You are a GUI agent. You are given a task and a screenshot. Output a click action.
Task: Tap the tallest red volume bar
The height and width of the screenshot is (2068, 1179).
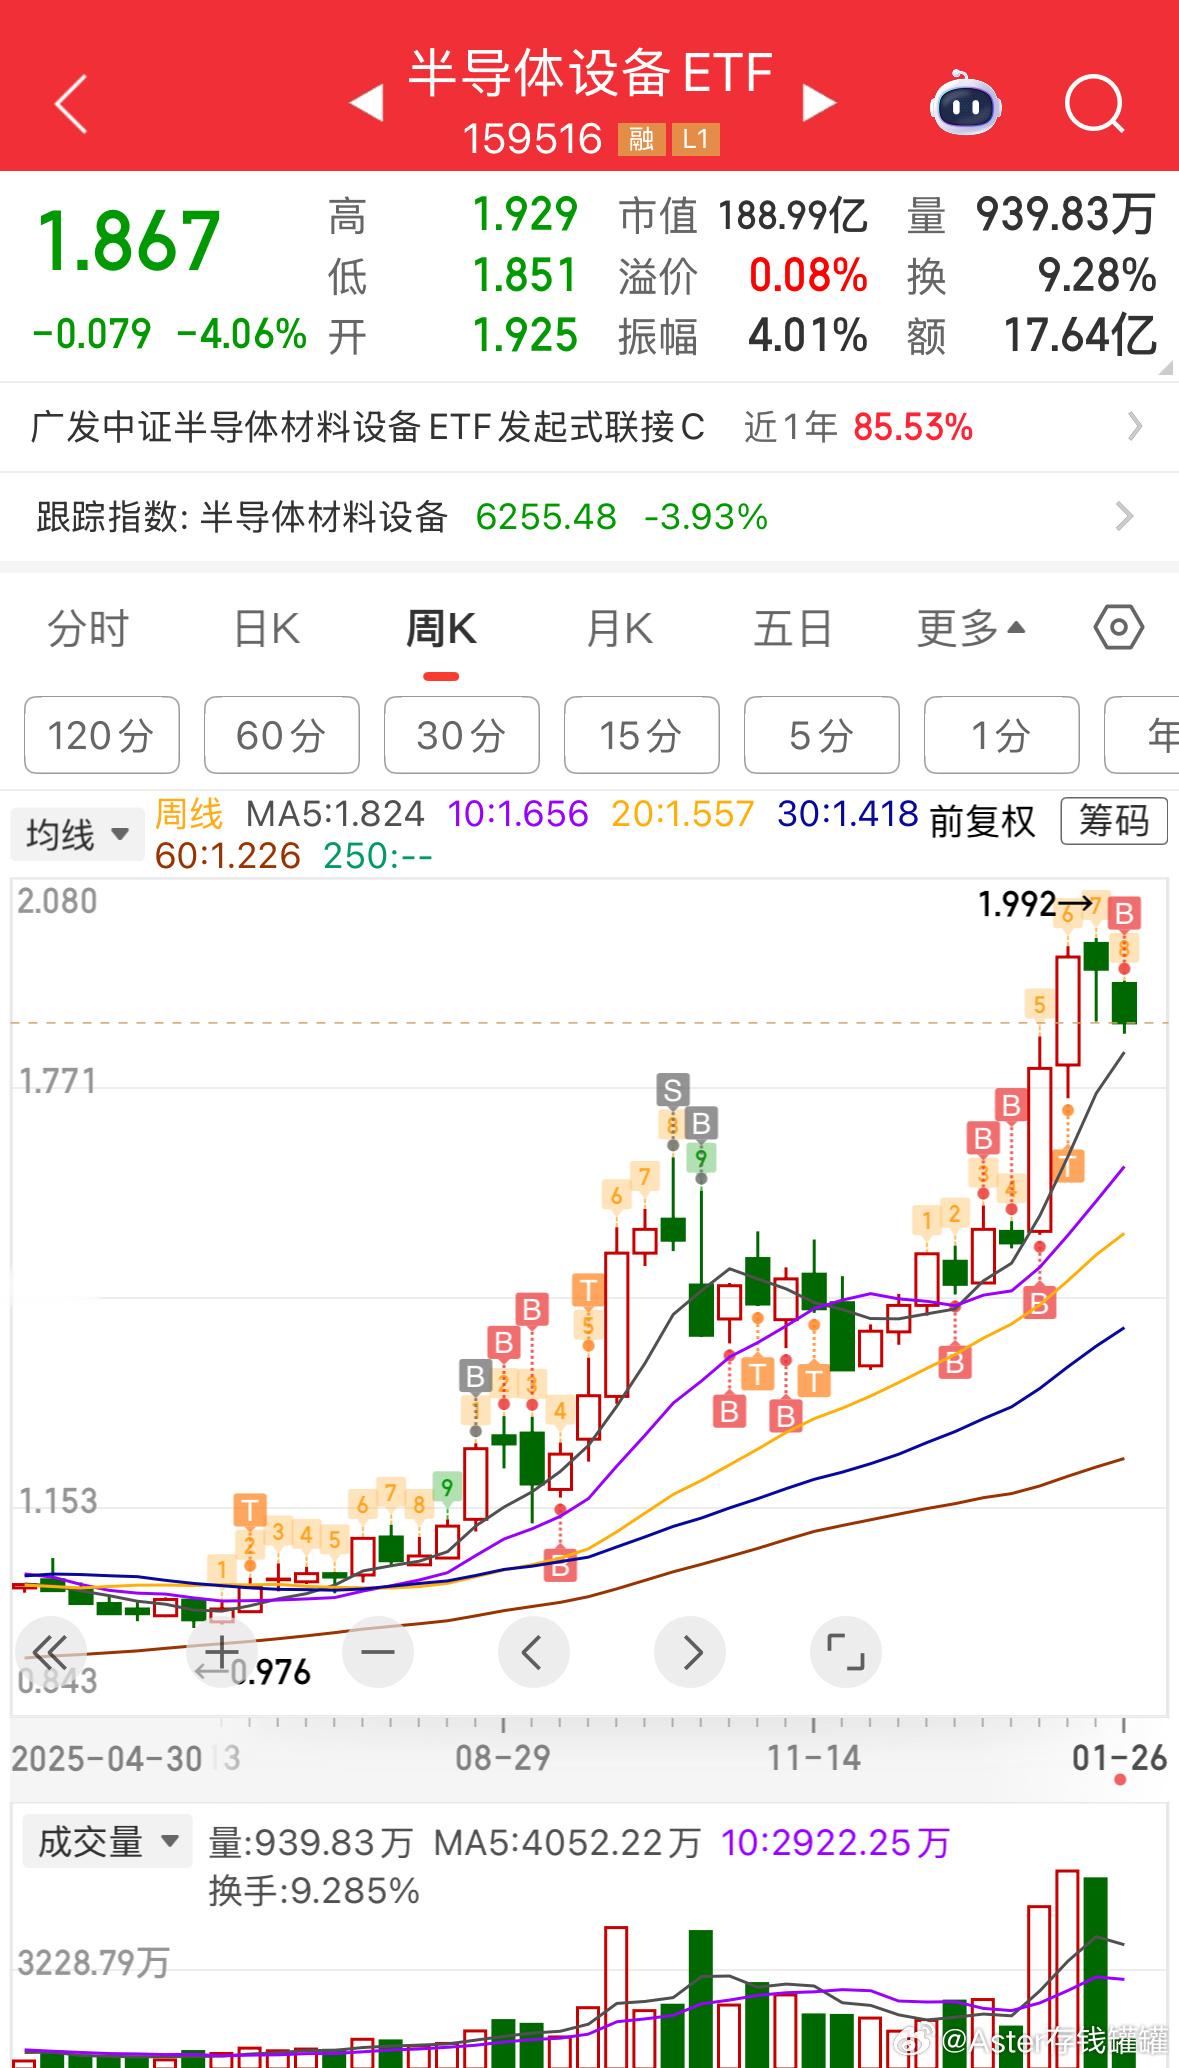1068,1968
